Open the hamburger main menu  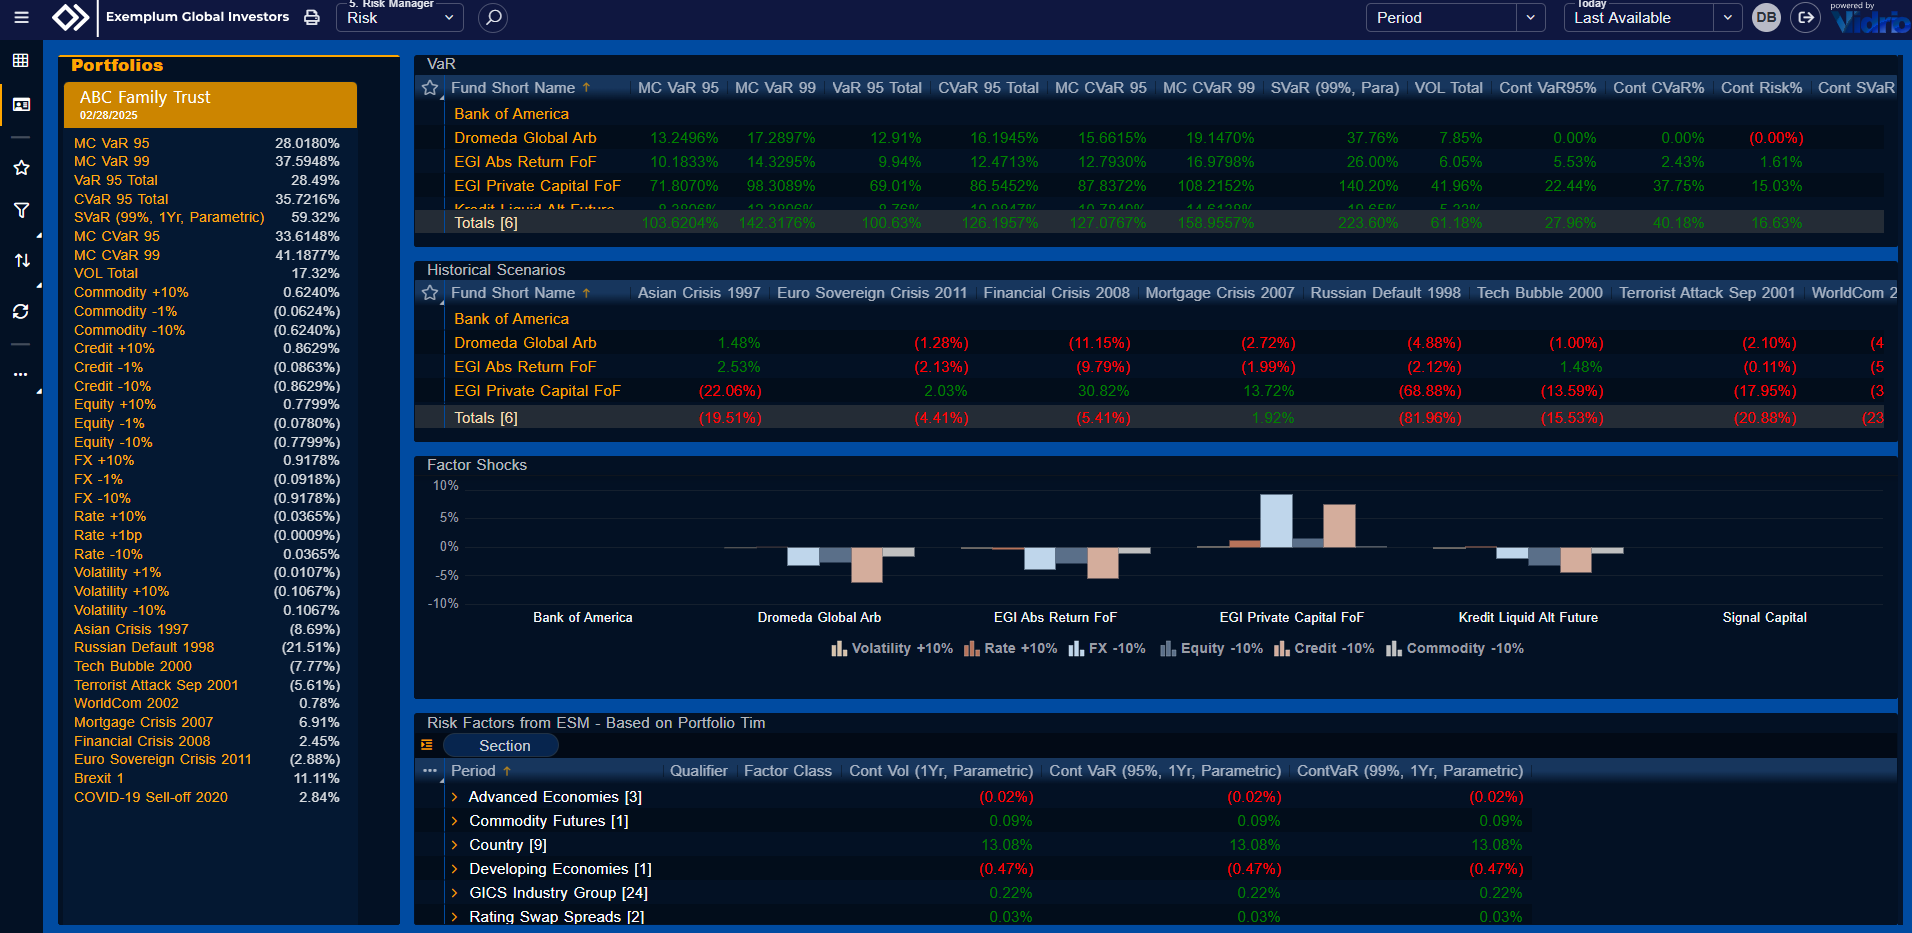point(21,17)
